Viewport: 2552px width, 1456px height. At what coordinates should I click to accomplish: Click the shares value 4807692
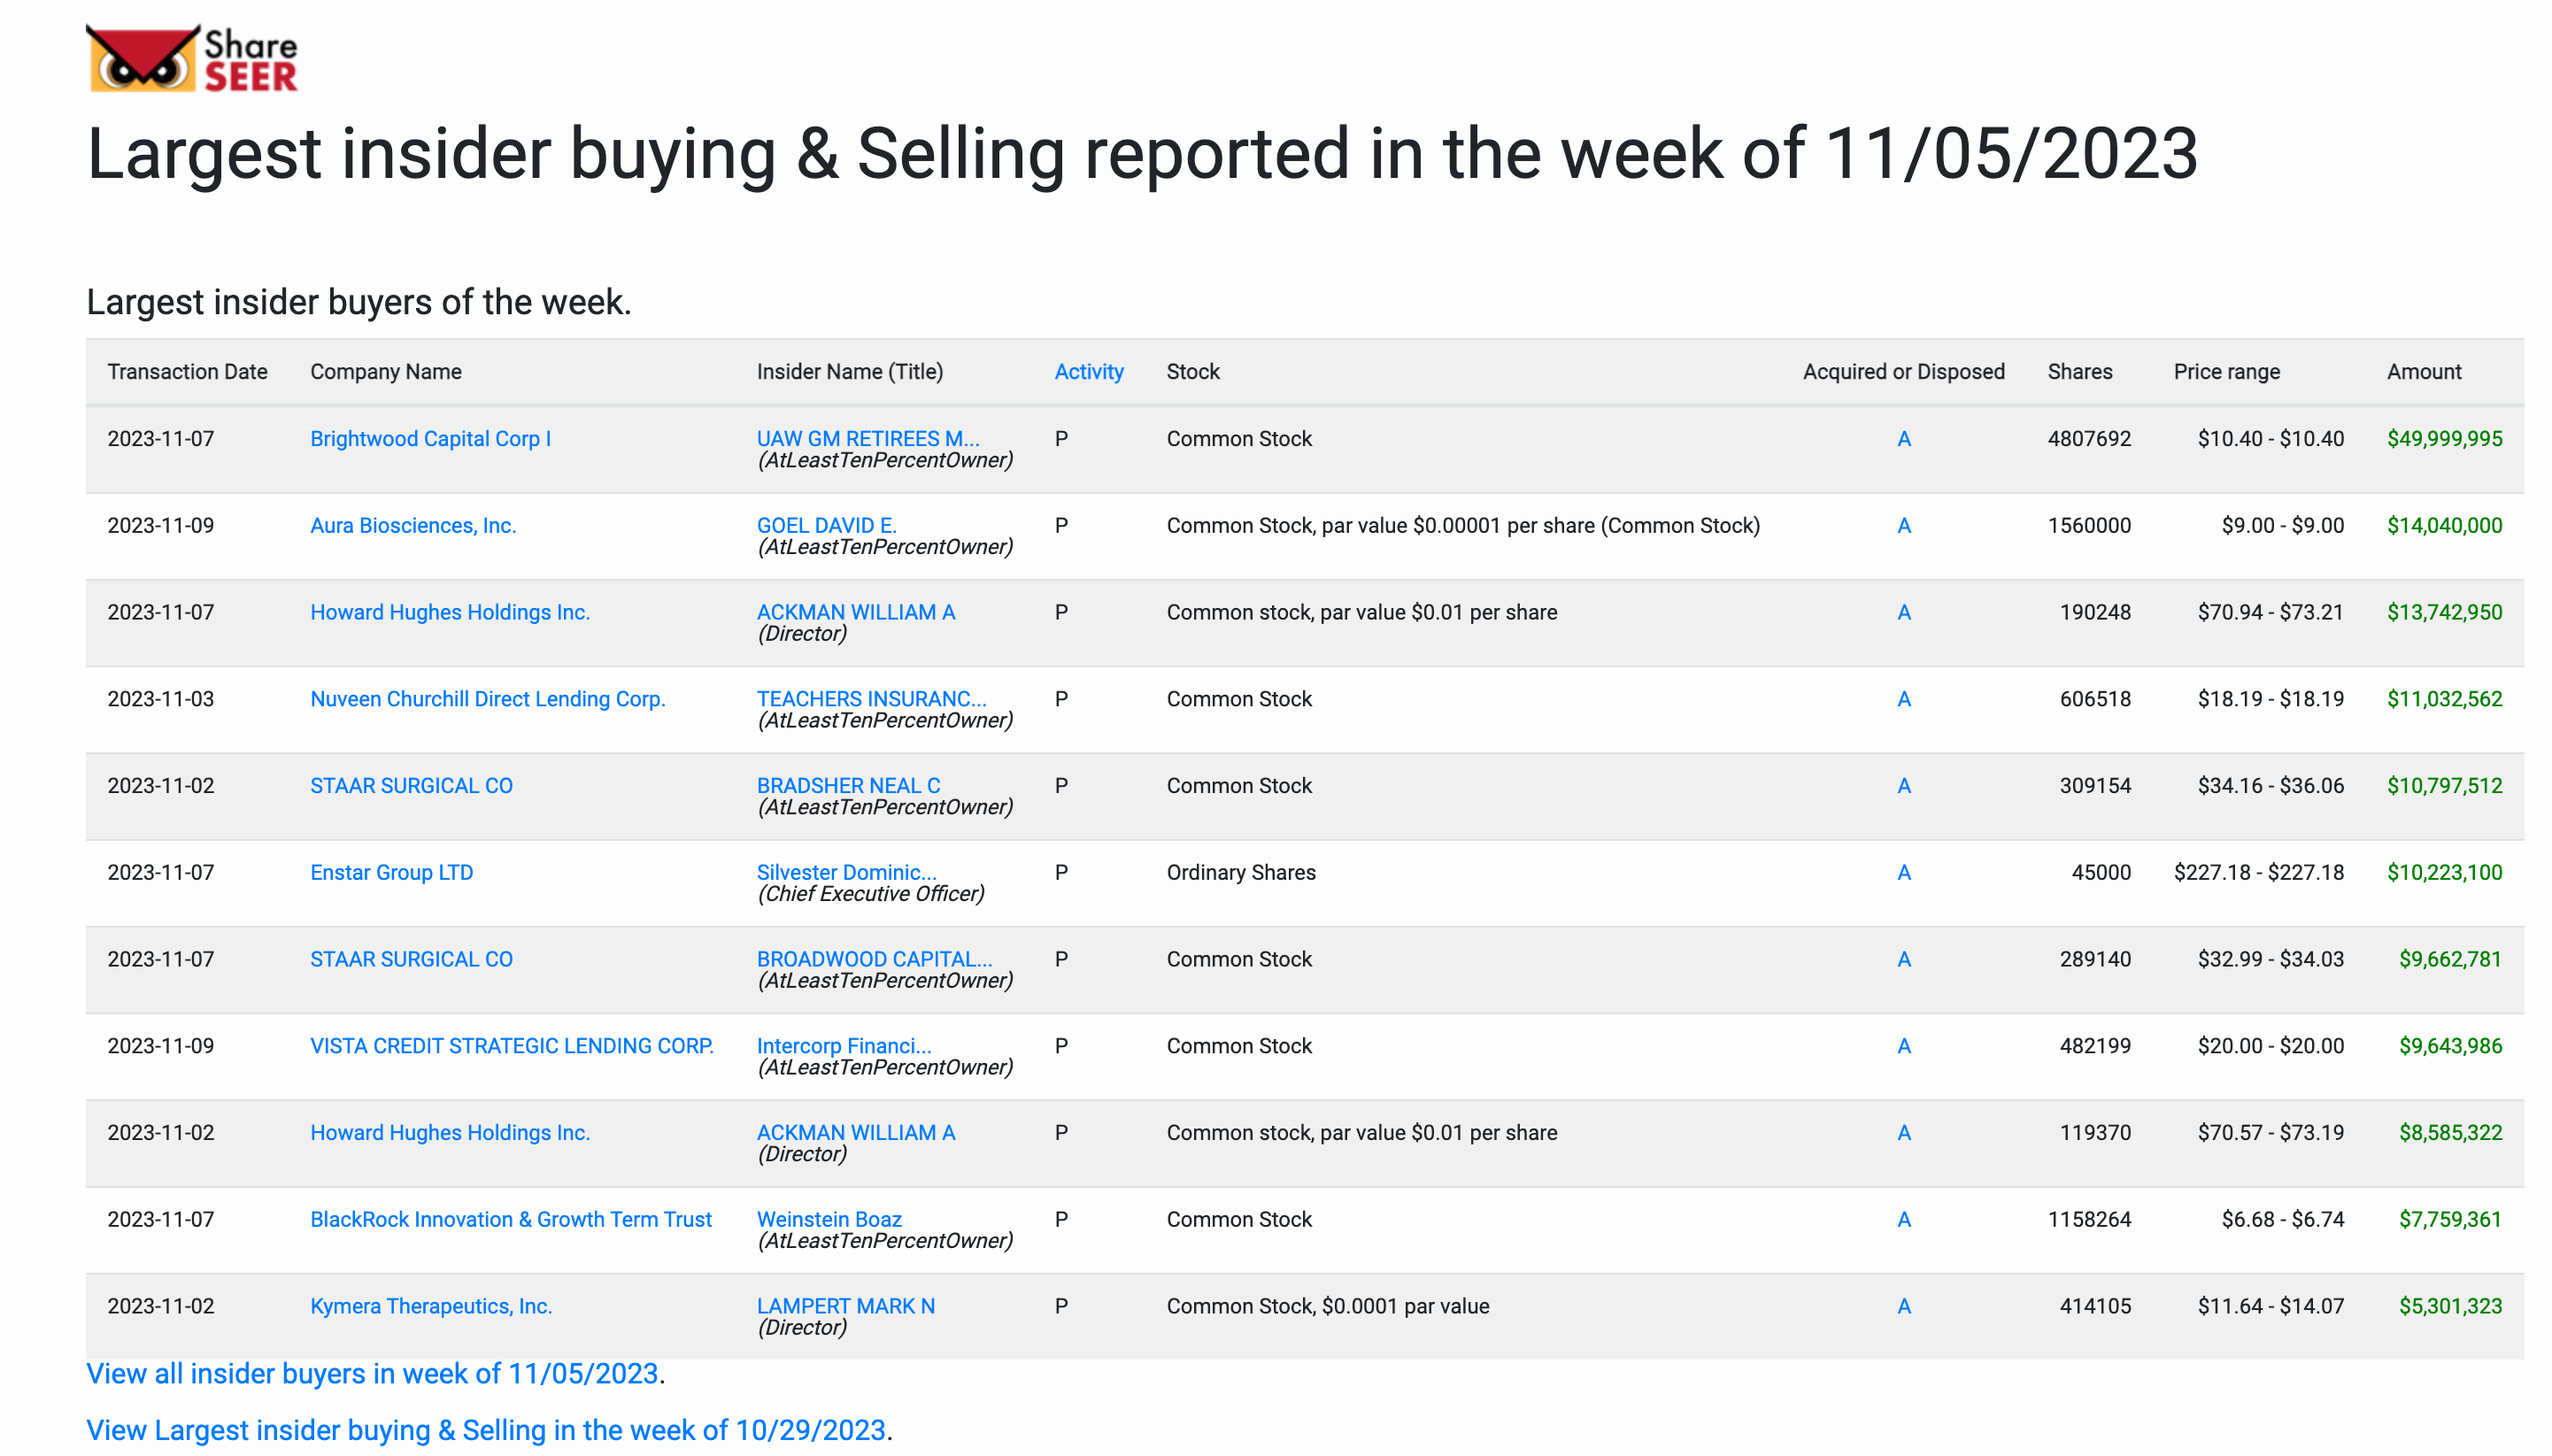pyautogui.click(x=2089, y=439)
